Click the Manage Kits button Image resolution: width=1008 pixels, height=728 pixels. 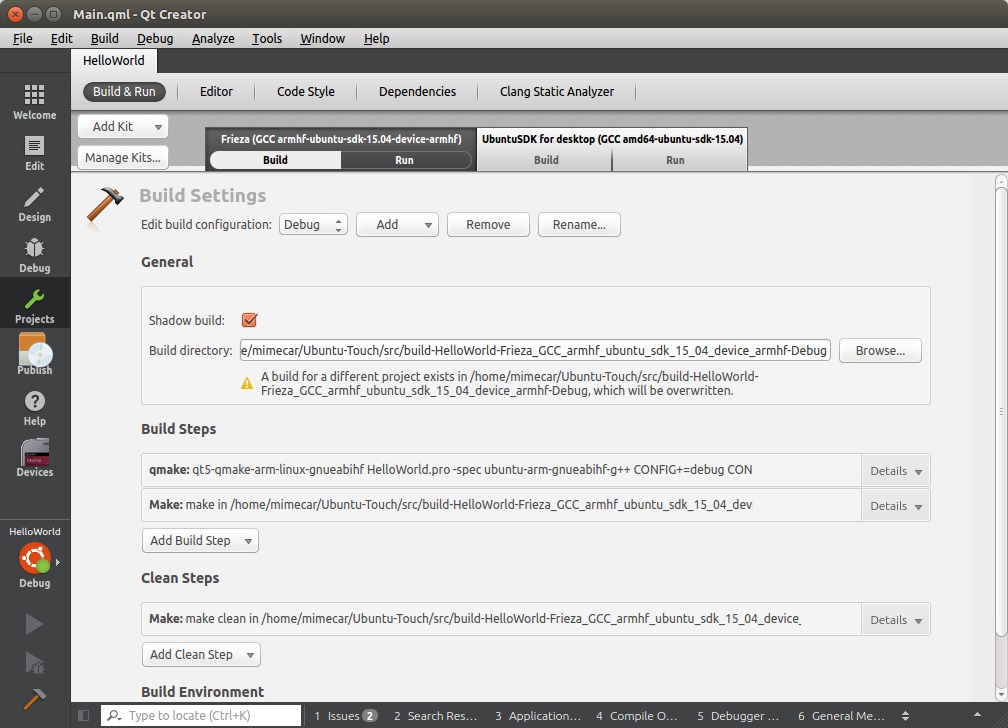point(123,158)
